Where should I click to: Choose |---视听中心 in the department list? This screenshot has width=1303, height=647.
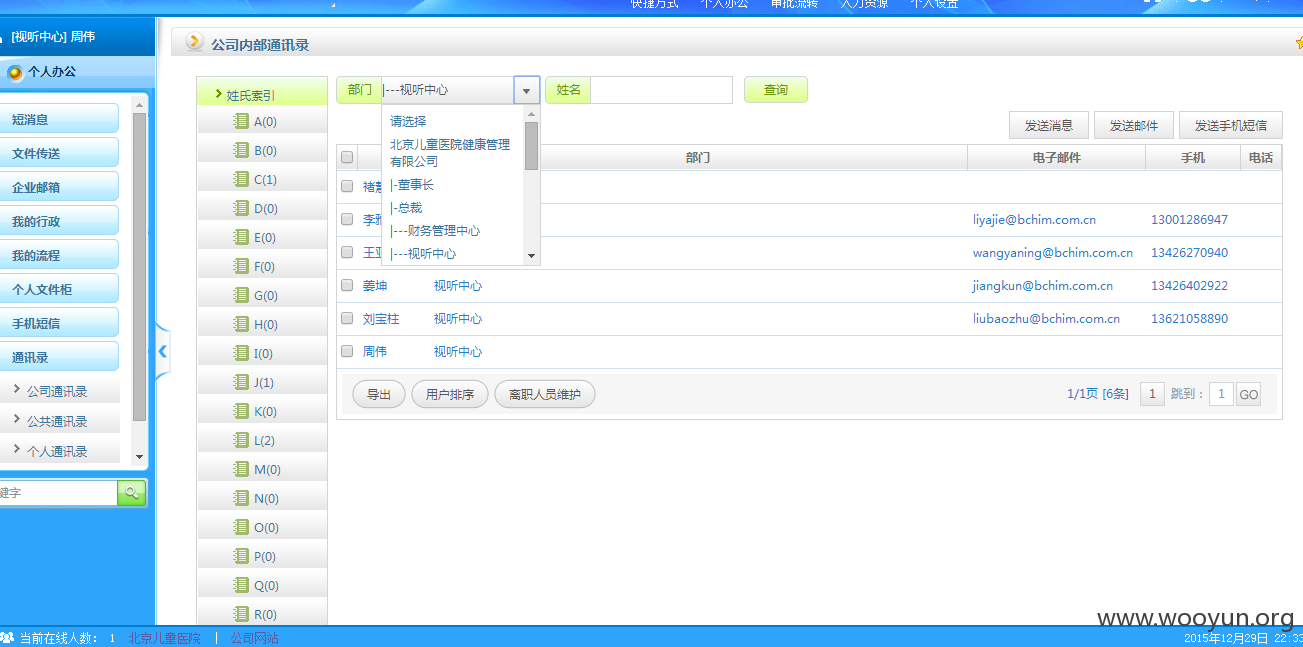(453, 254)
